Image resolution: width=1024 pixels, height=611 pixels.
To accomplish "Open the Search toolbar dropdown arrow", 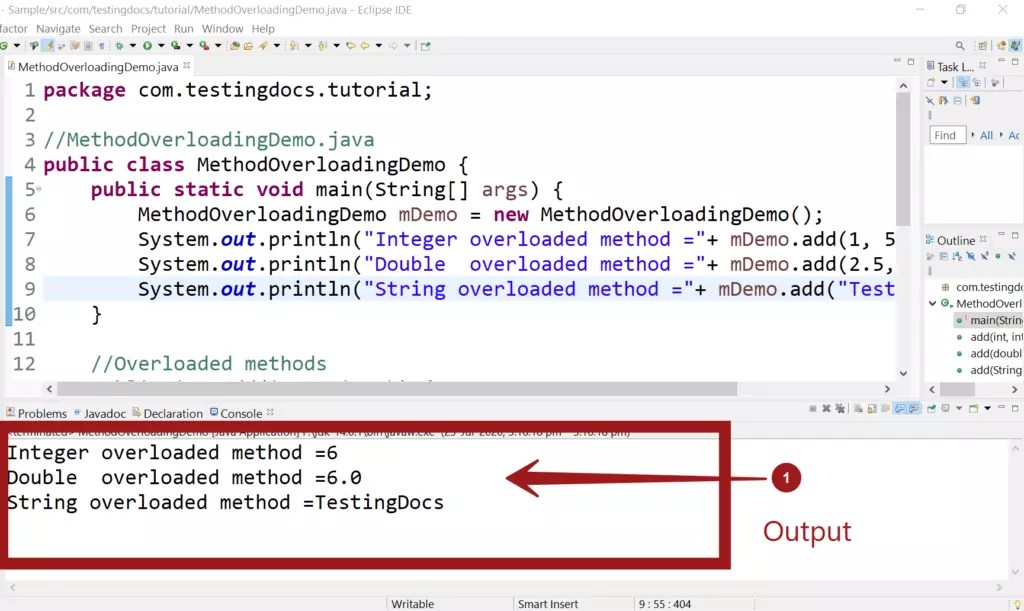I will click(276, 46).
